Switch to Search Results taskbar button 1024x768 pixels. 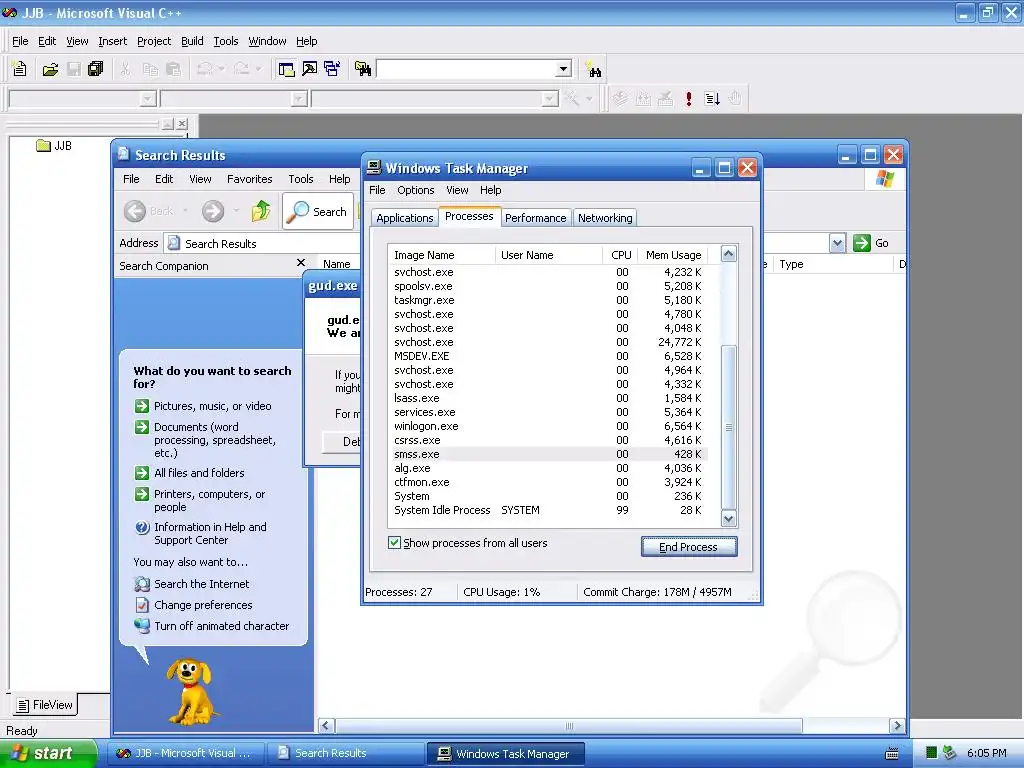pos(345,754)
